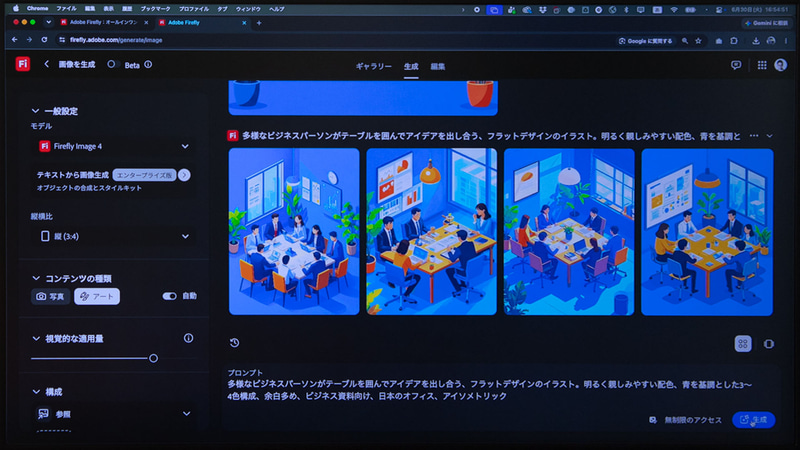Open a new Chrome tab with plus
The height and width of the screenshot is (450, 800).
click(x=259, y=23)
